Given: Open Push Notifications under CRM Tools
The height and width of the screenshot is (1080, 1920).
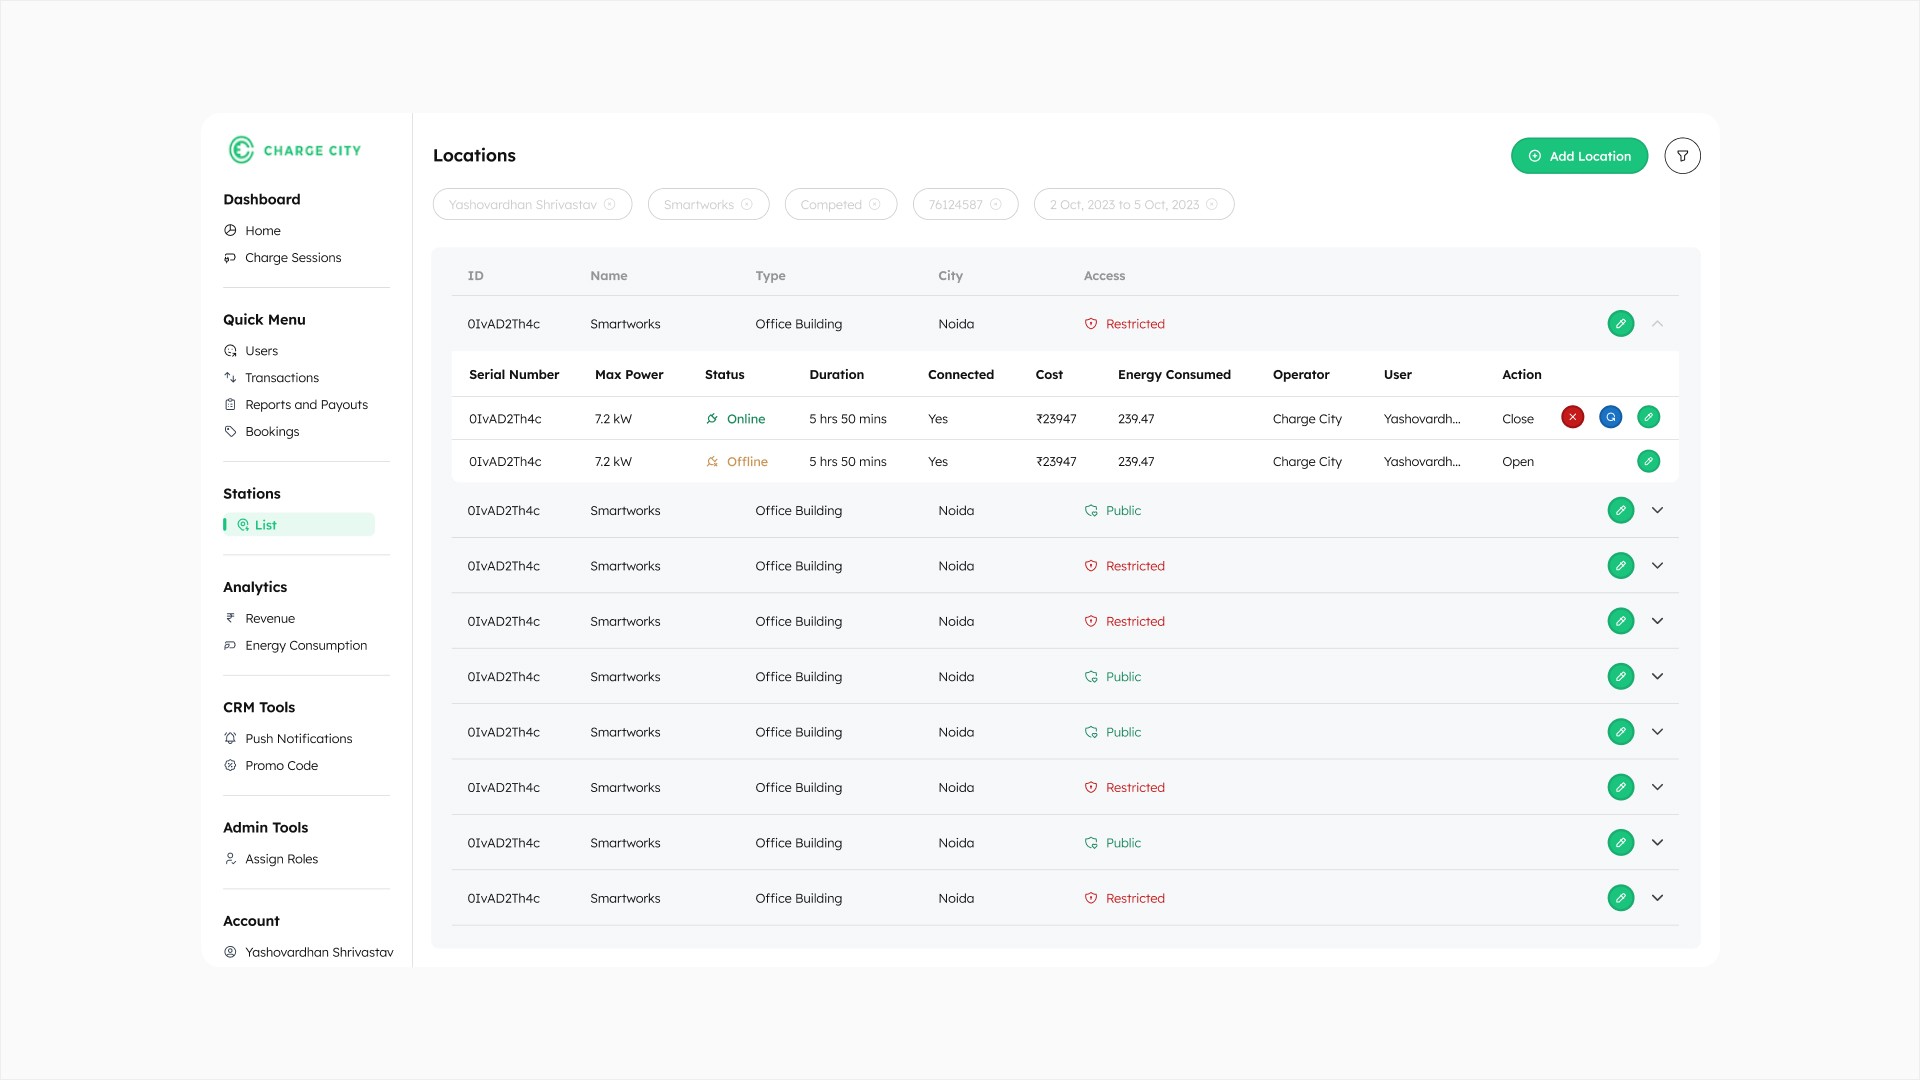Looking at the screenshot, I should click(298, 739).
